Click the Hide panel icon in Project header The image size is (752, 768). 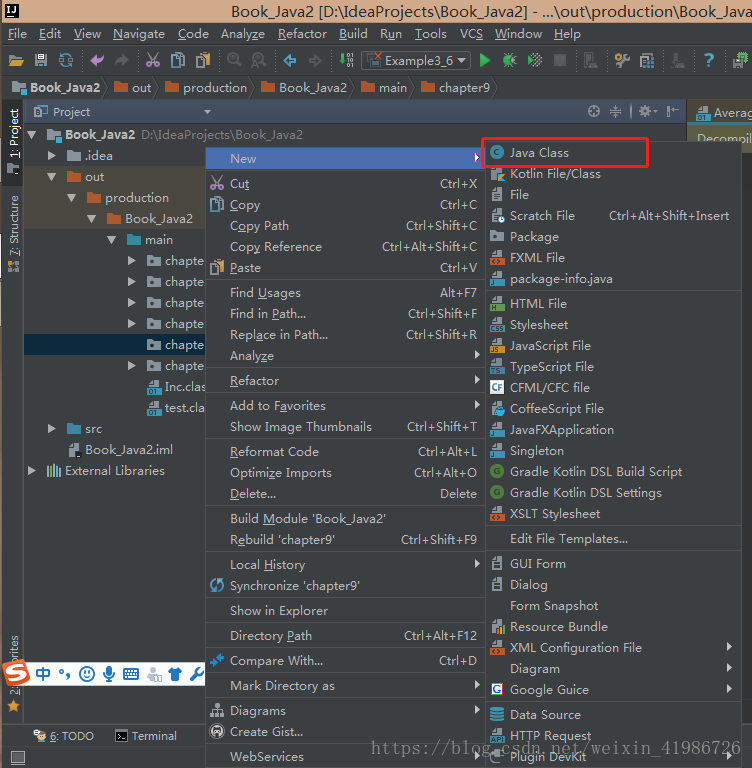[x=673, y=112]
